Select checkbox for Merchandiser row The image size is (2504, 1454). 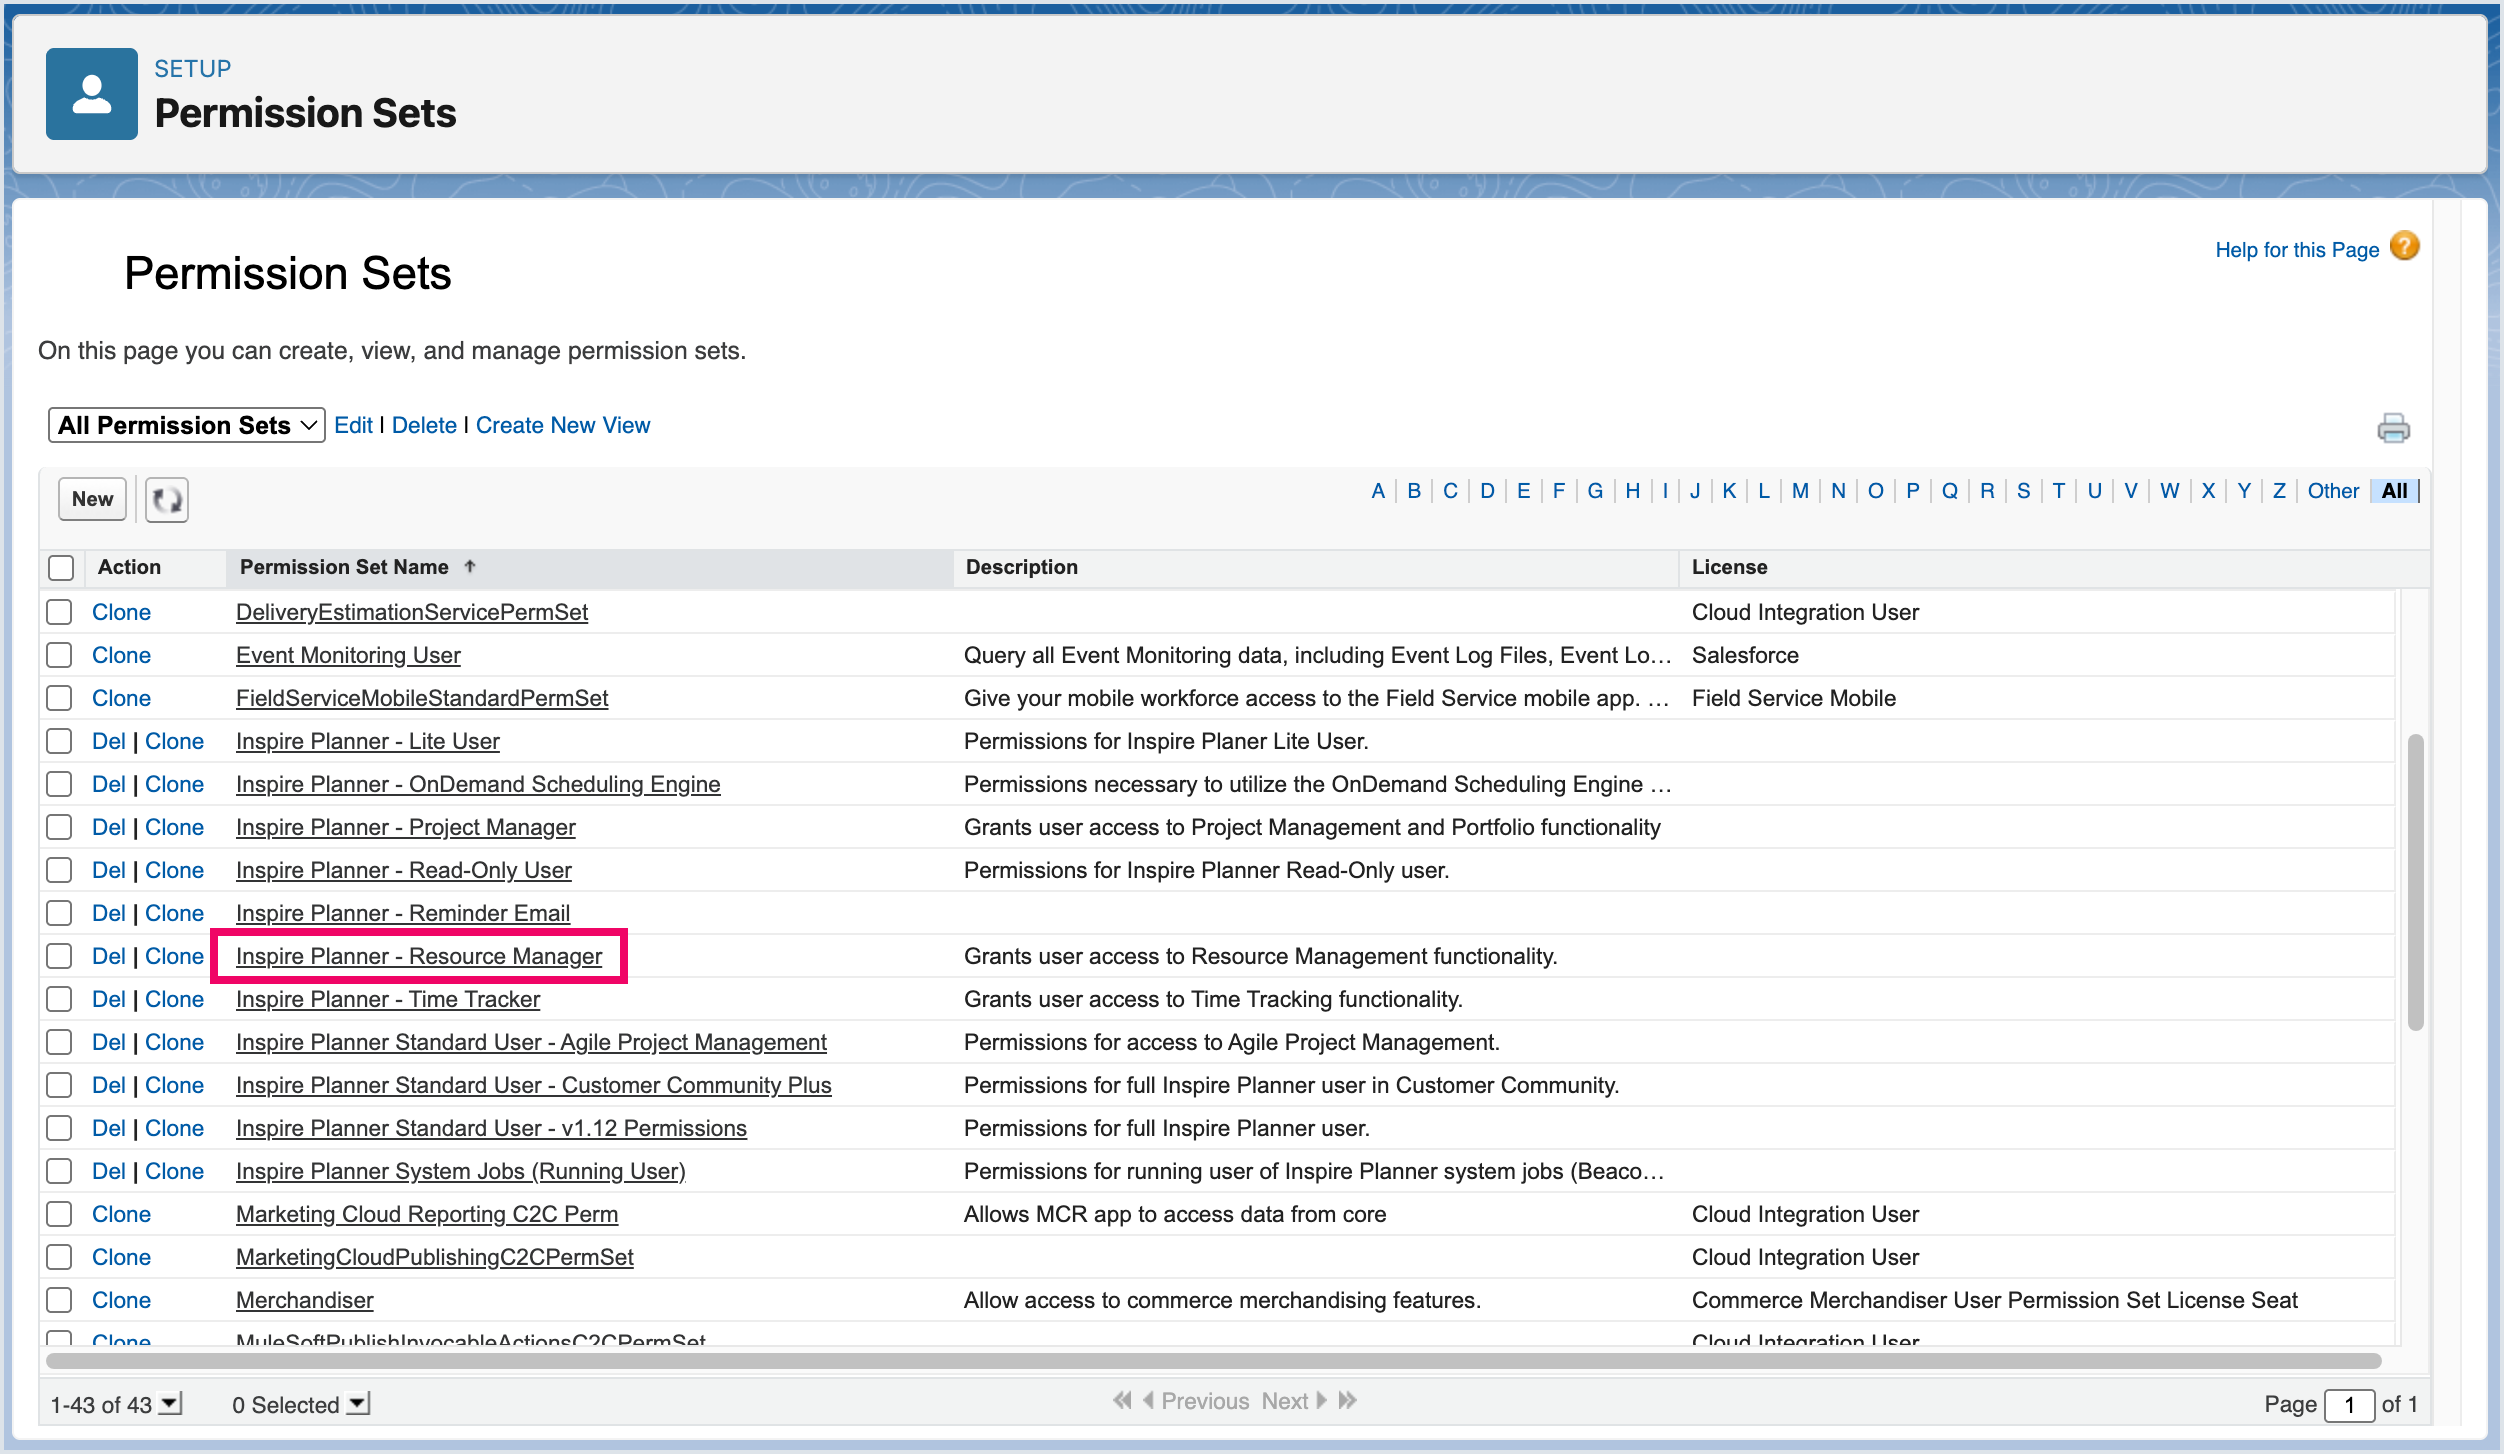tap(60, 1300)
